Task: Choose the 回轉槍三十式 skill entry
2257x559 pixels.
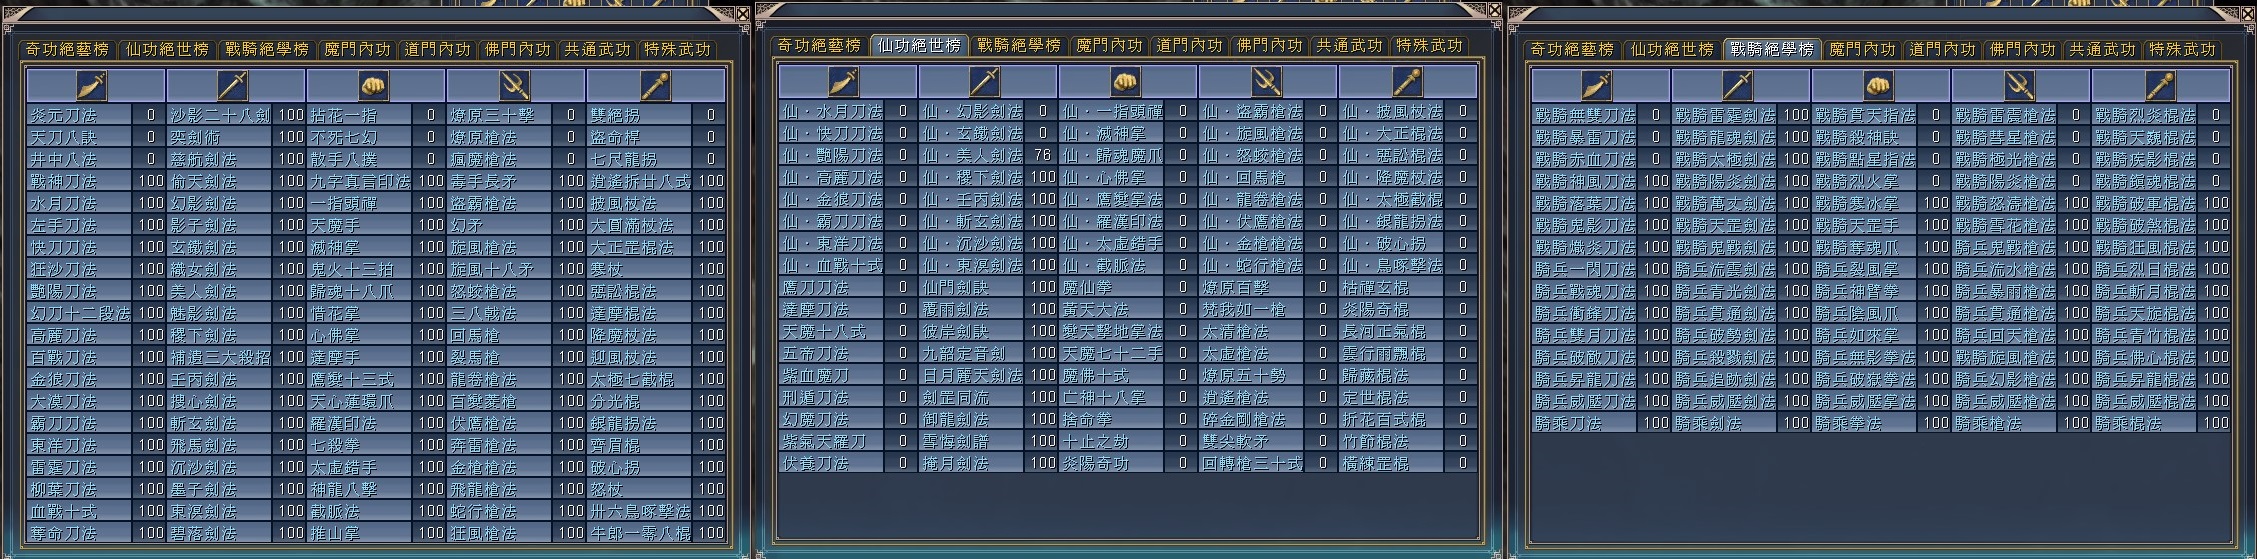Action: click(1252, 463)
